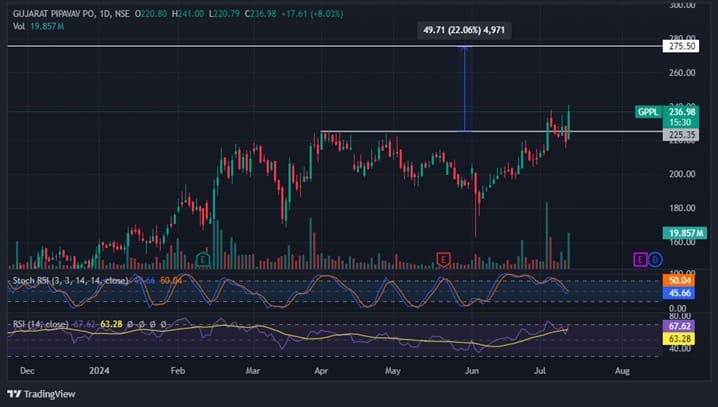Select the measurement tooltip showing 49.71 (22.06%)
This screenshot has height=407, width=718.
point(463,31)
